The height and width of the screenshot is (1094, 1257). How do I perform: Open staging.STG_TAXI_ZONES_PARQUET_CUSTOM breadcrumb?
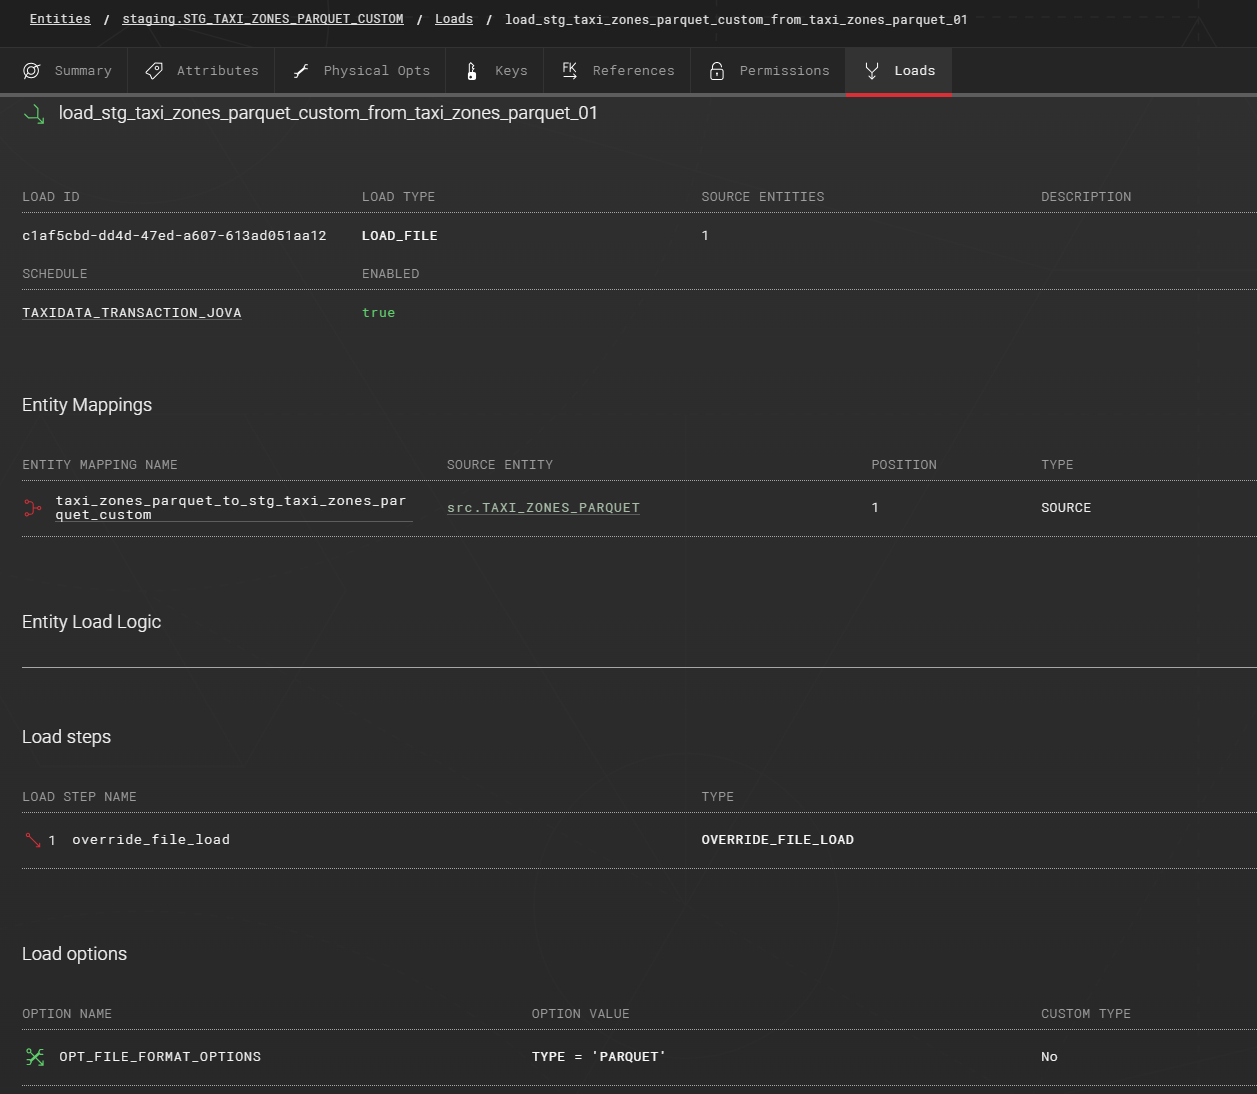(263, 19)
